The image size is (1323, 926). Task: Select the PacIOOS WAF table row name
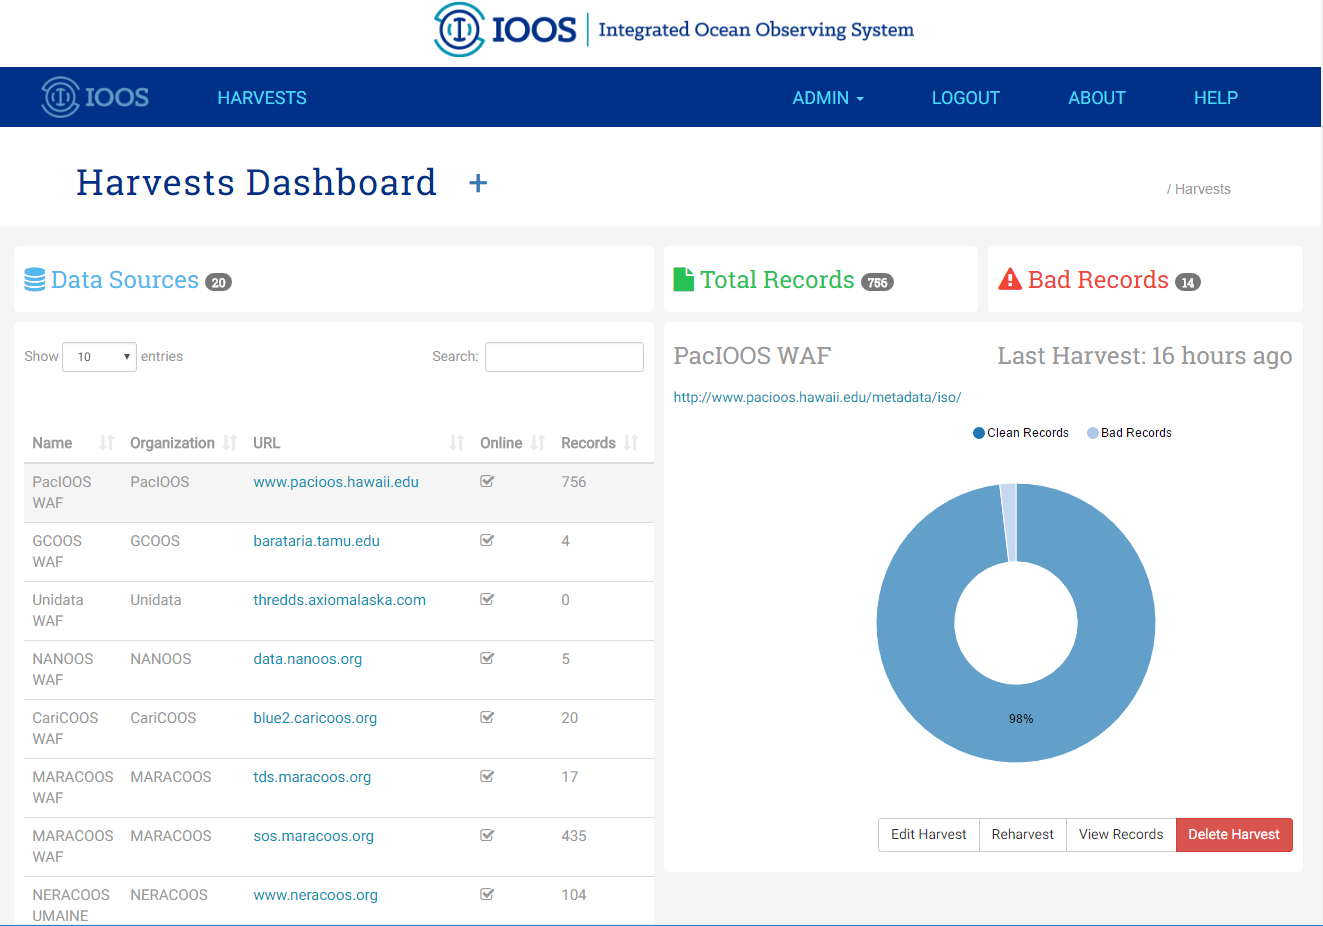[x=62, y=492]
